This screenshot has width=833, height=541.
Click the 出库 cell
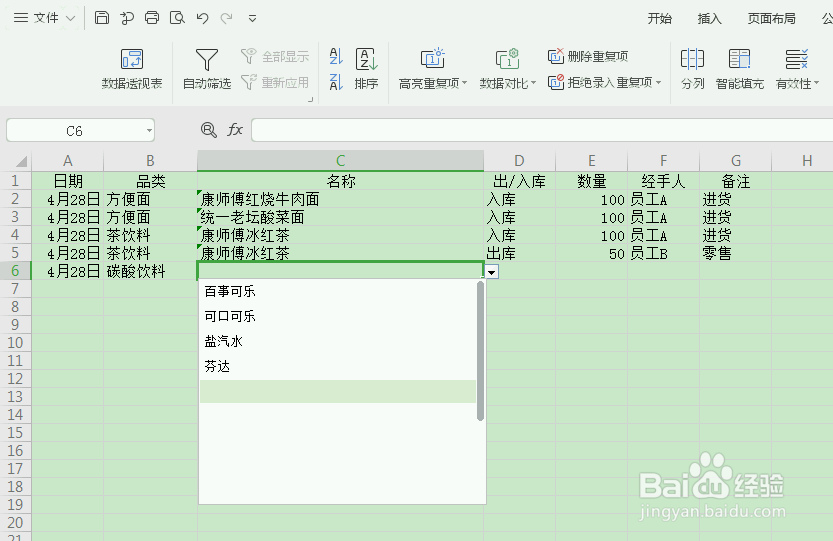point(520,253)
